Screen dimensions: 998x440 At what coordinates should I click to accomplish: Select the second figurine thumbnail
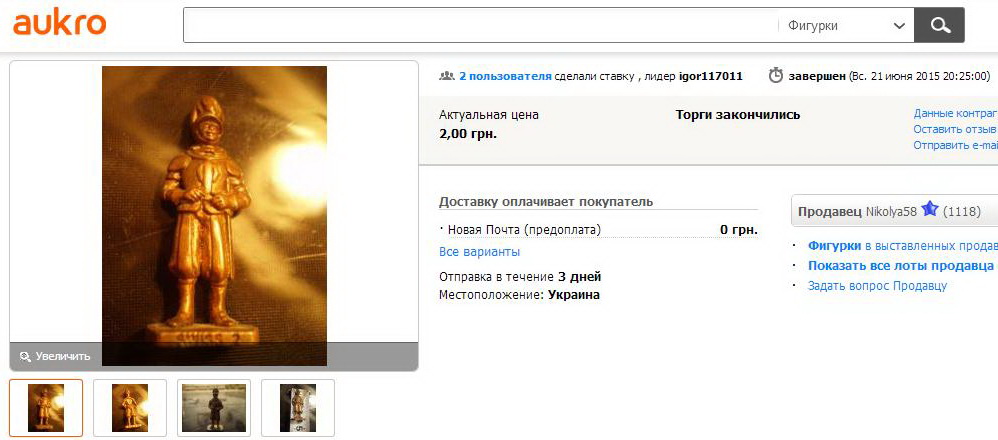point(130,408)
